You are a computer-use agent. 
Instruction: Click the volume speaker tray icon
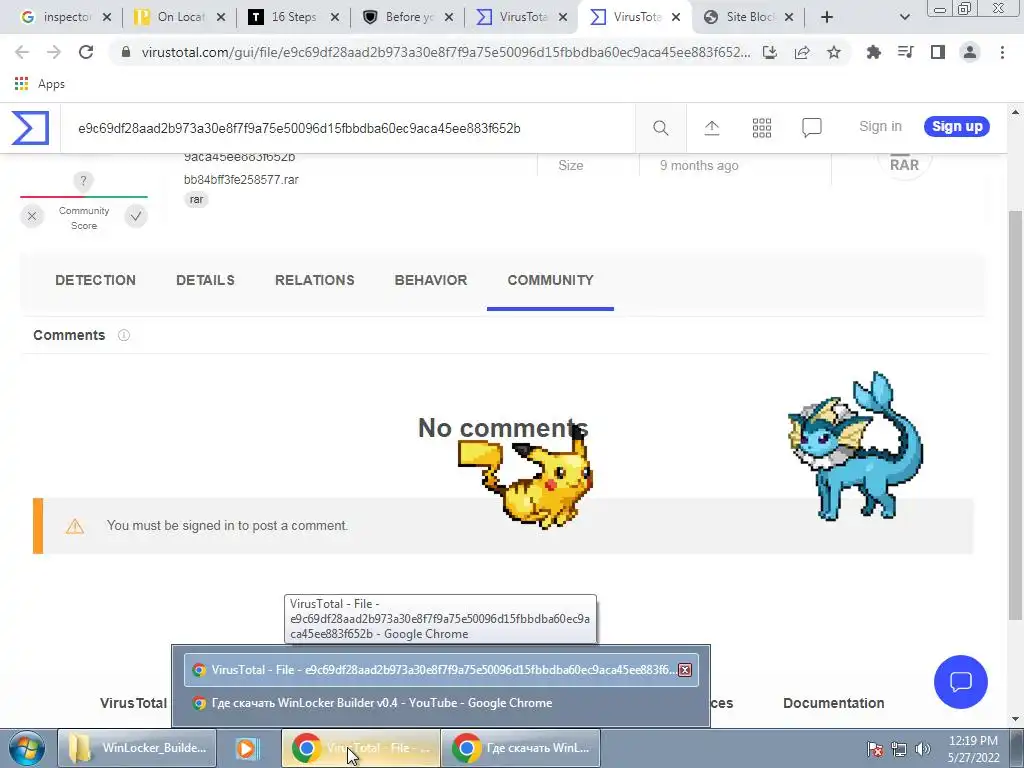(x=922, y=749)
